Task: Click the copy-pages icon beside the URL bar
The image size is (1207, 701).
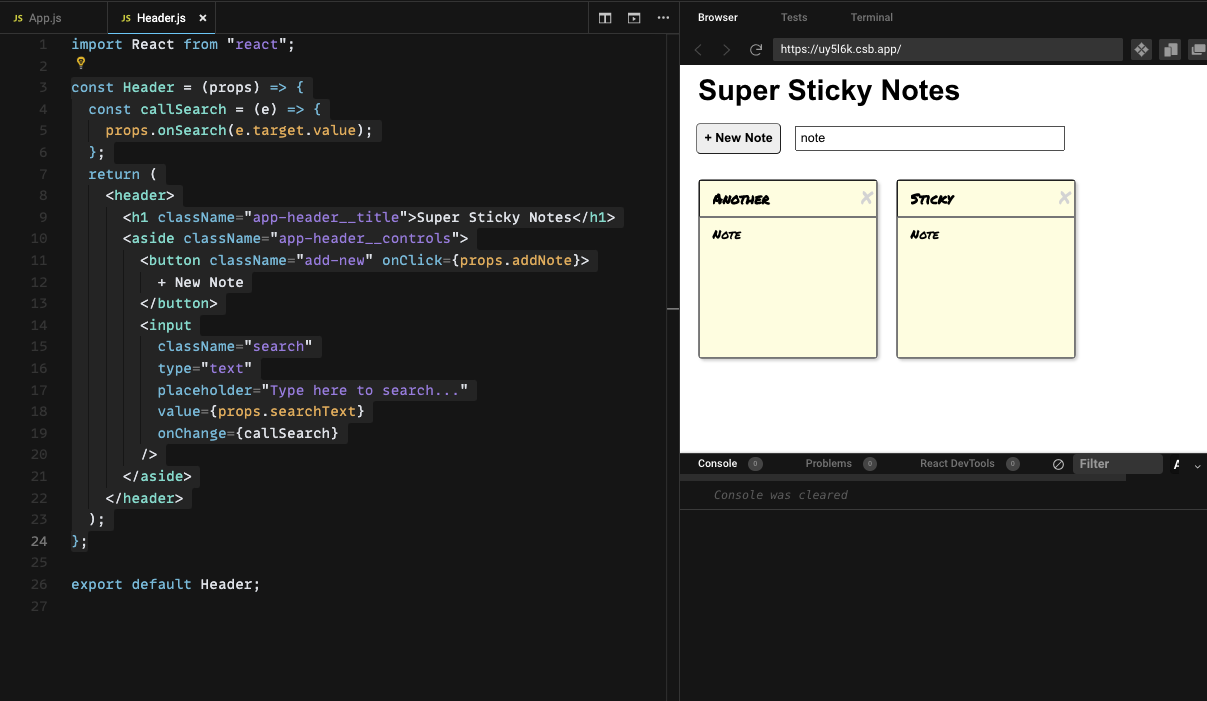Action: tap(1169, 49)
